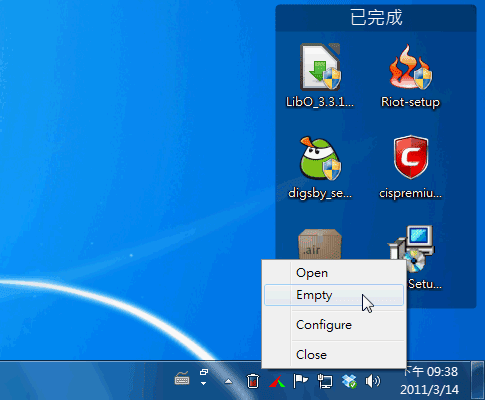Open the volume speaker icon
Viewport: 485px width, 400px height.
tap(373, 381)
